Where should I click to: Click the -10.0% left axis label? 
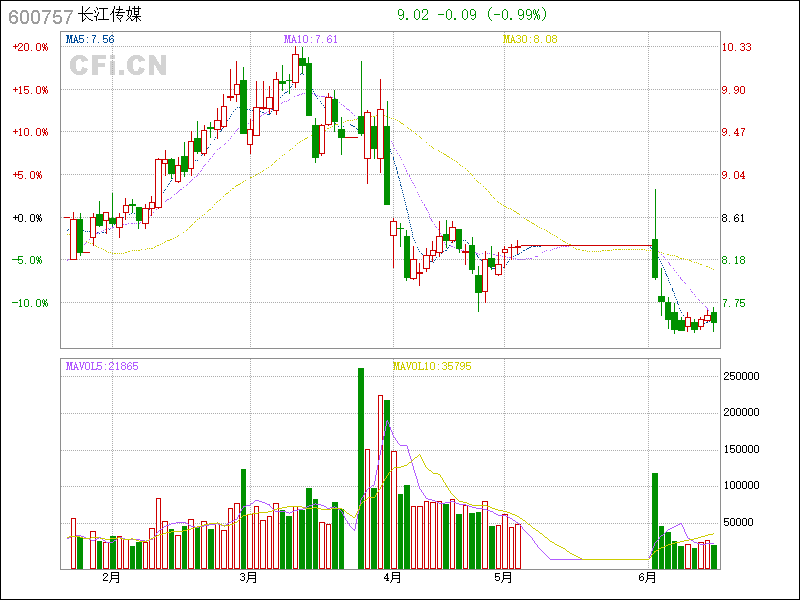coord(30,303)
